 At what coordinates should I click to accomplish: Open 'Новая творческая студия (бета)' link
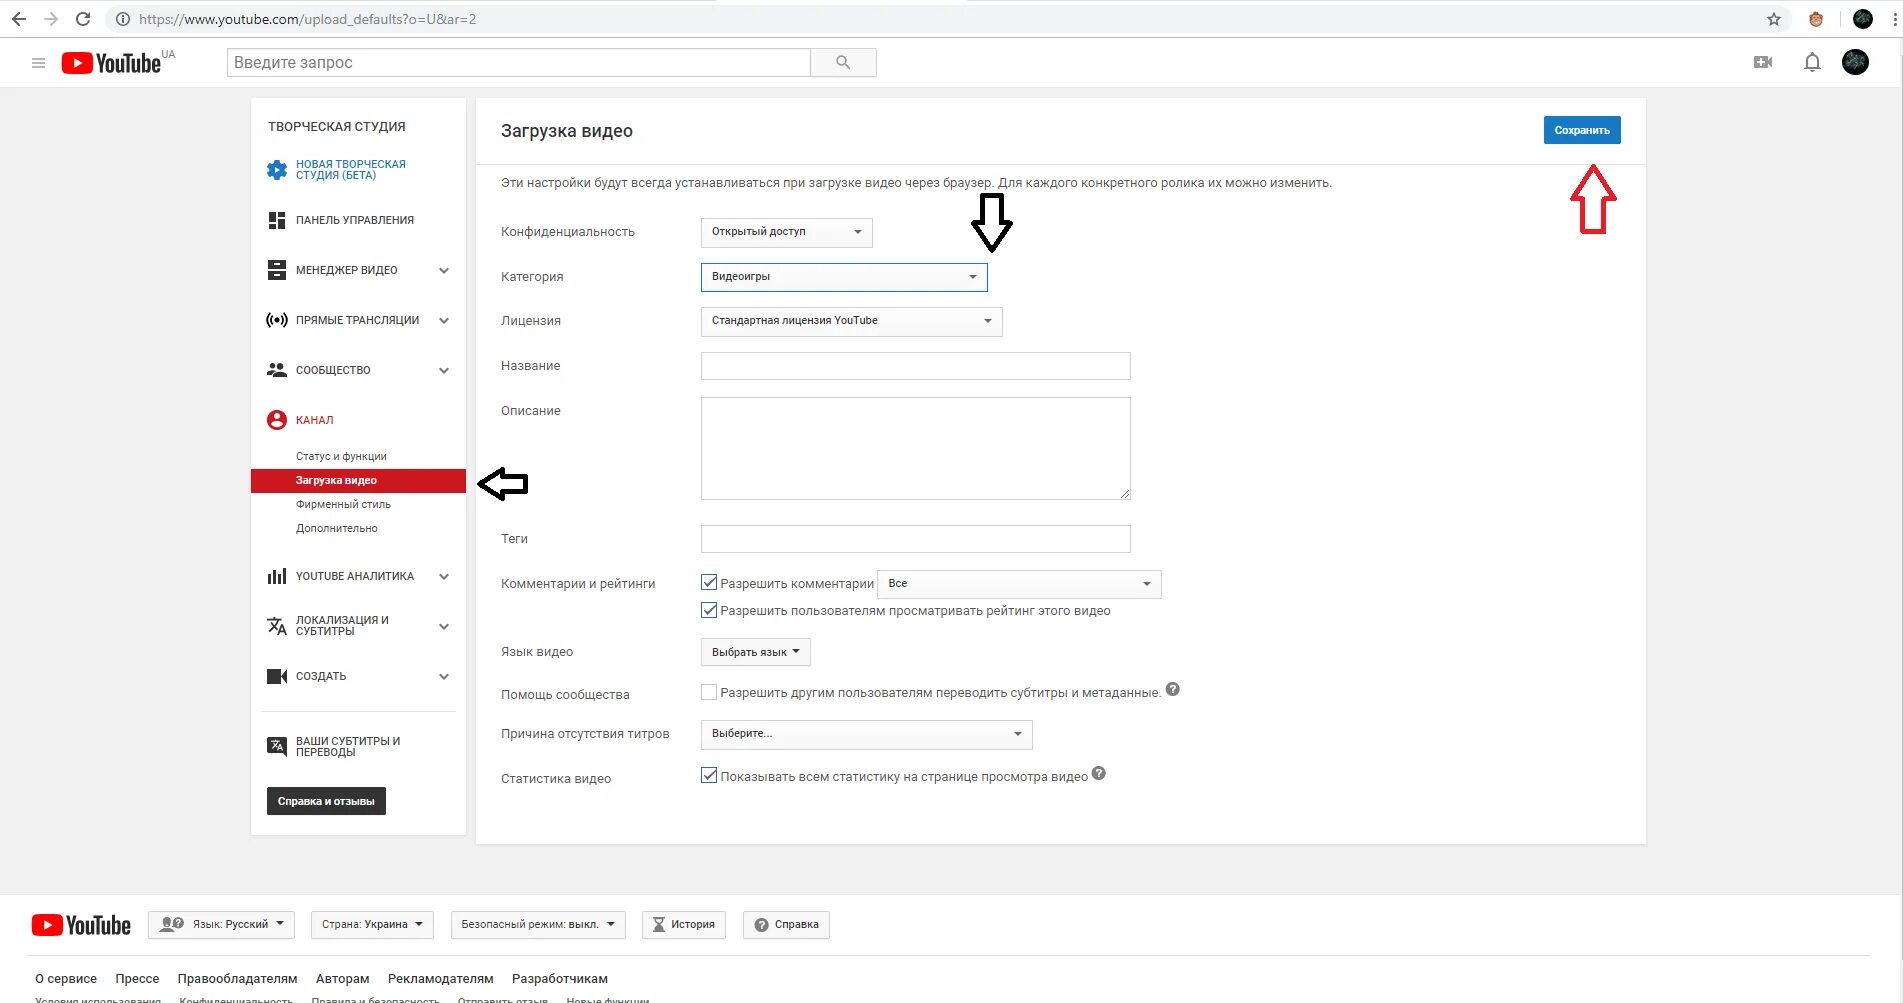click(351, 170)
